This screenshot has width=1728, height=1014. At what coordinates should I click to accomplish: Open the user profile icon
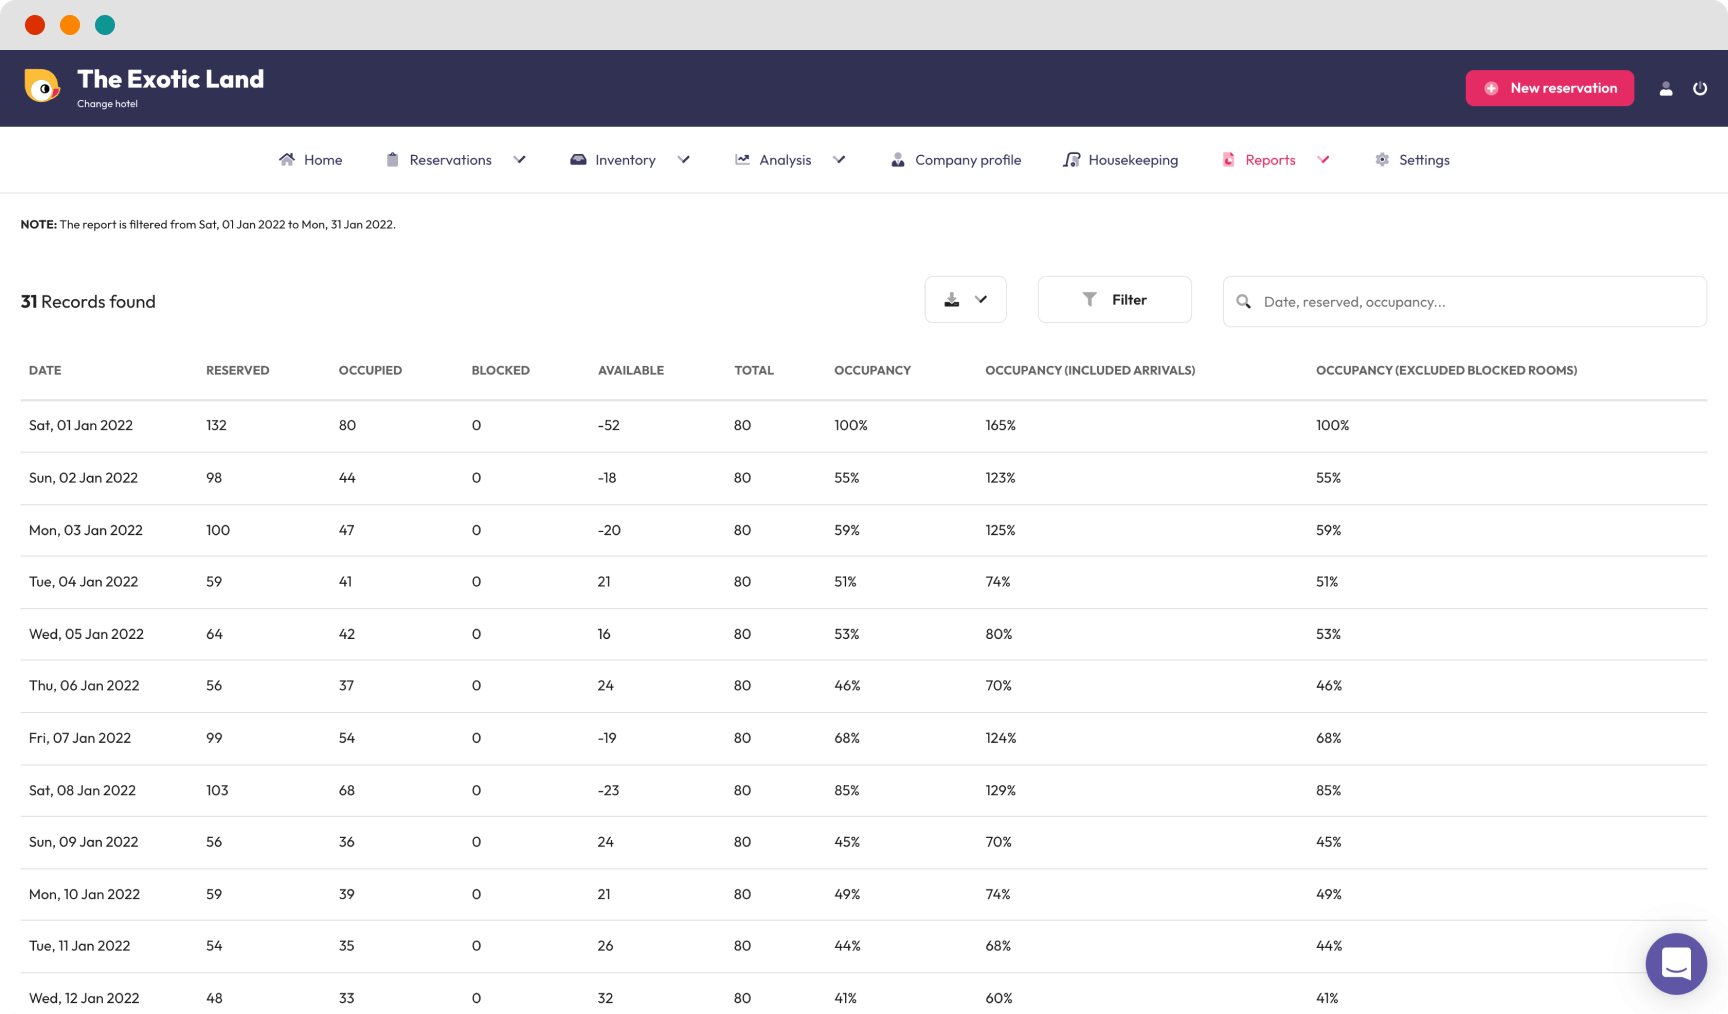[x=1666, y=89]
